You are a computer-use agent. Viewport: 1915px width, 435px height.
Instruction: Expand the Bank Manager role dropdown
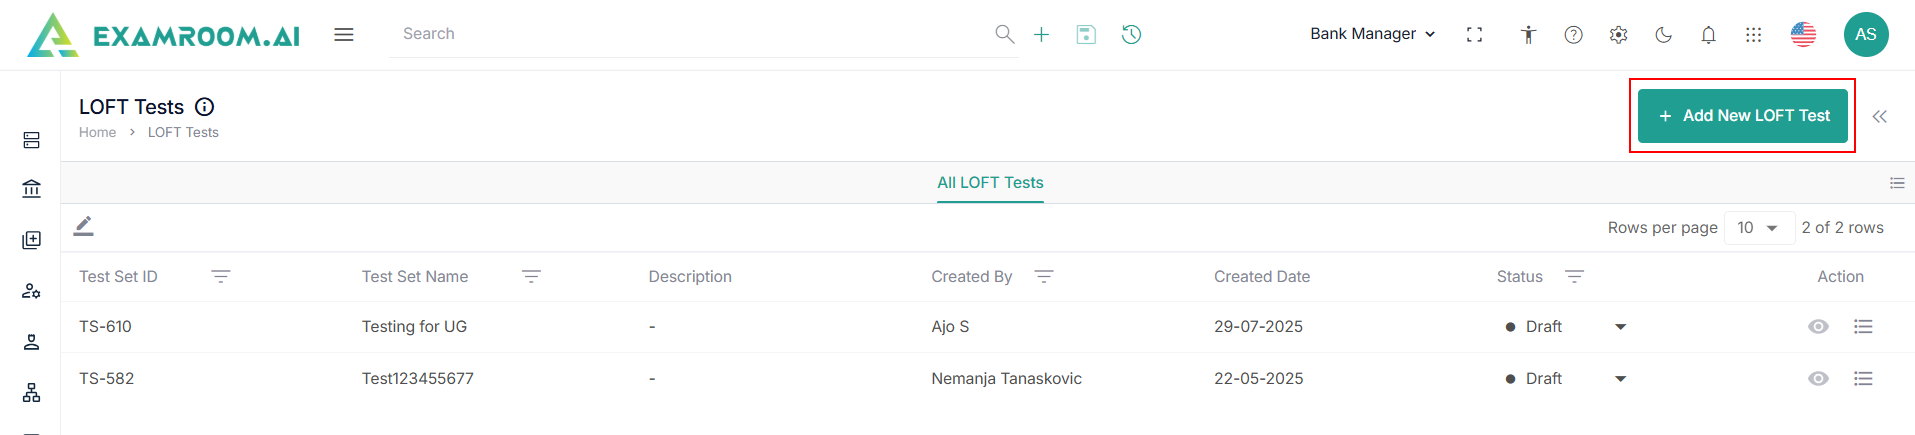(1372, 34)
